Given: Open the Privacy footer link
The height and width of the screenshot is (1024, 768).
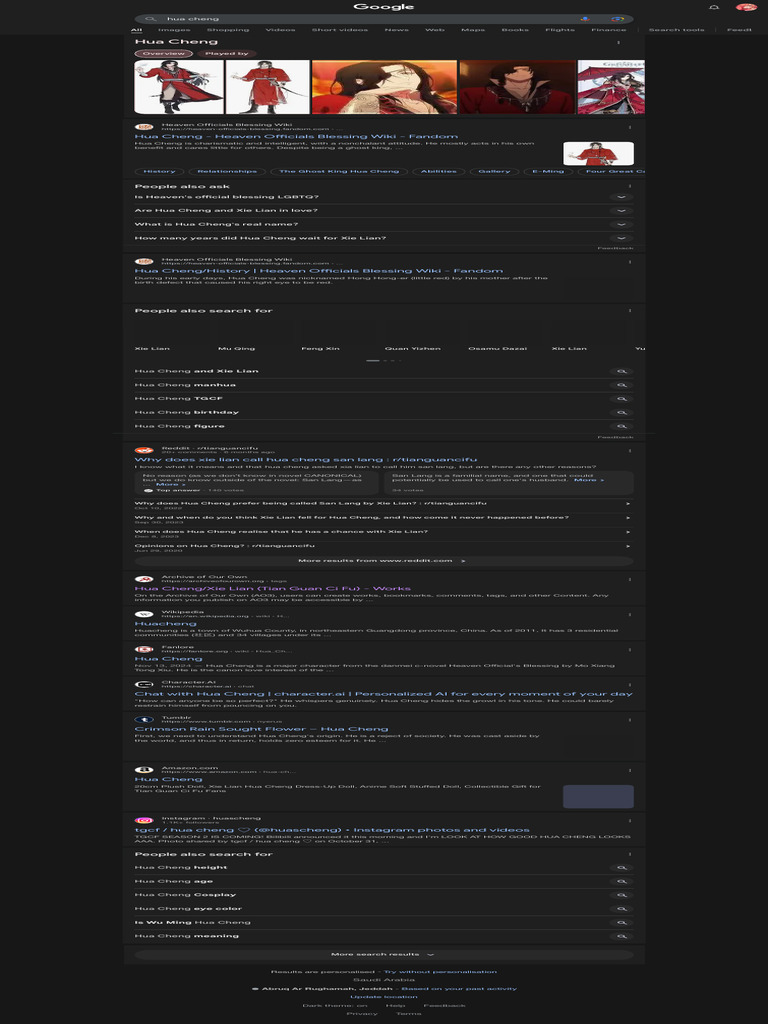Looking at the screenshot, I should point(362,1014).
